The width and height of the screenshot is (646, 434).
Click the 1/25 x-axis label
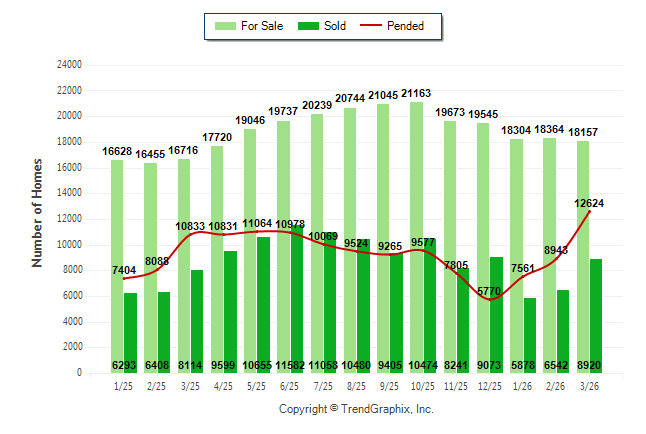(124, 386)
